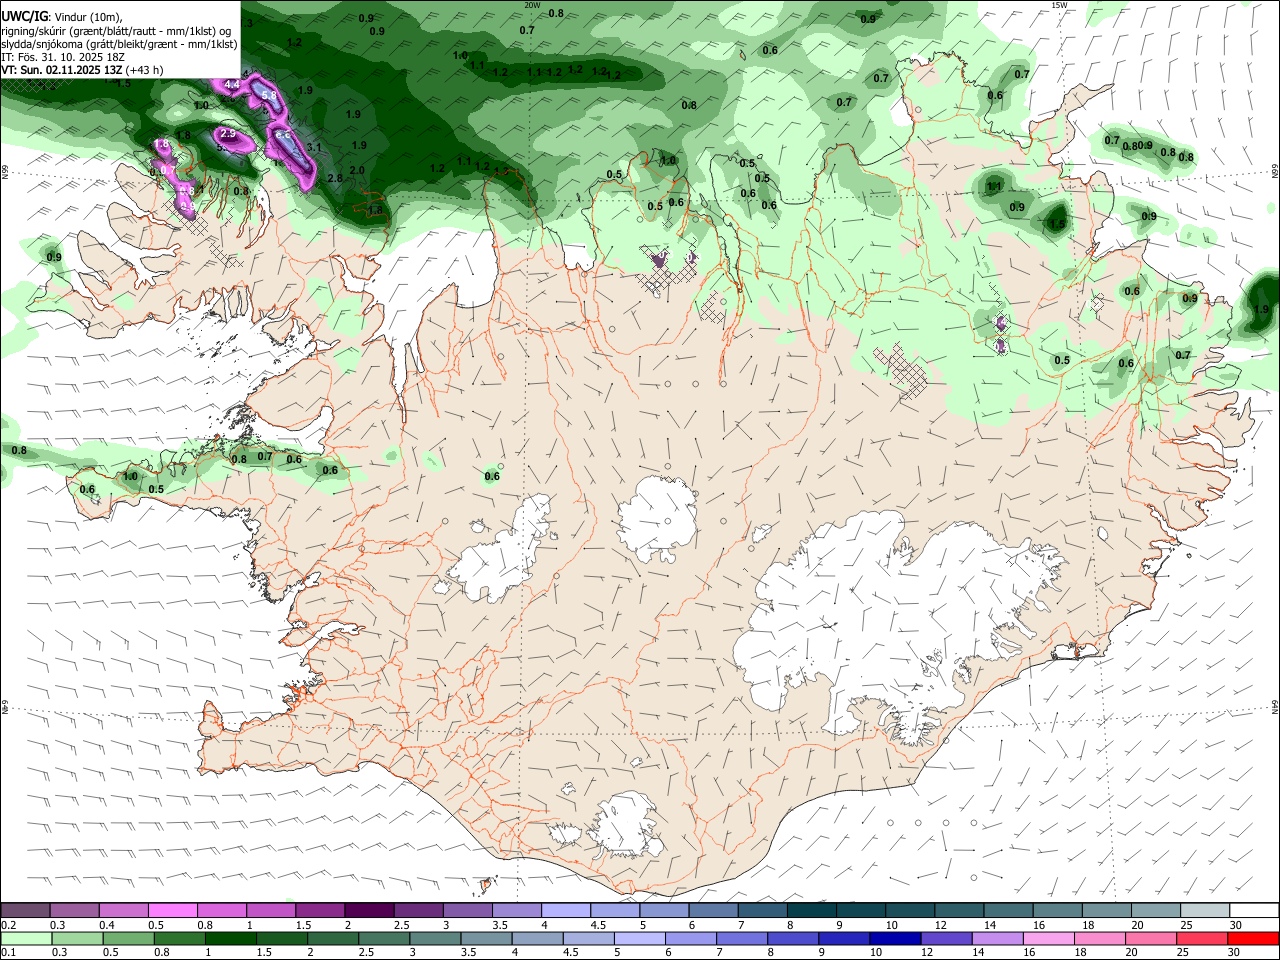Screen dimensions: 1280x960
Task: Pick the dark purple snow swatch between 2 and 2.5
Action: click(x=369, y=910)
